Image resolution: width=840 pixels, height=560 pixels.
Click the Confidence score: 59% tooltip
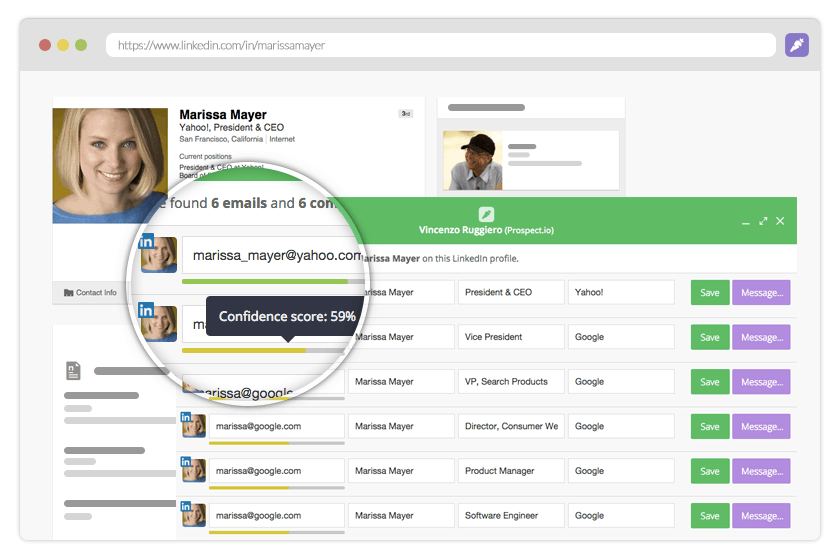coord(287,316)
